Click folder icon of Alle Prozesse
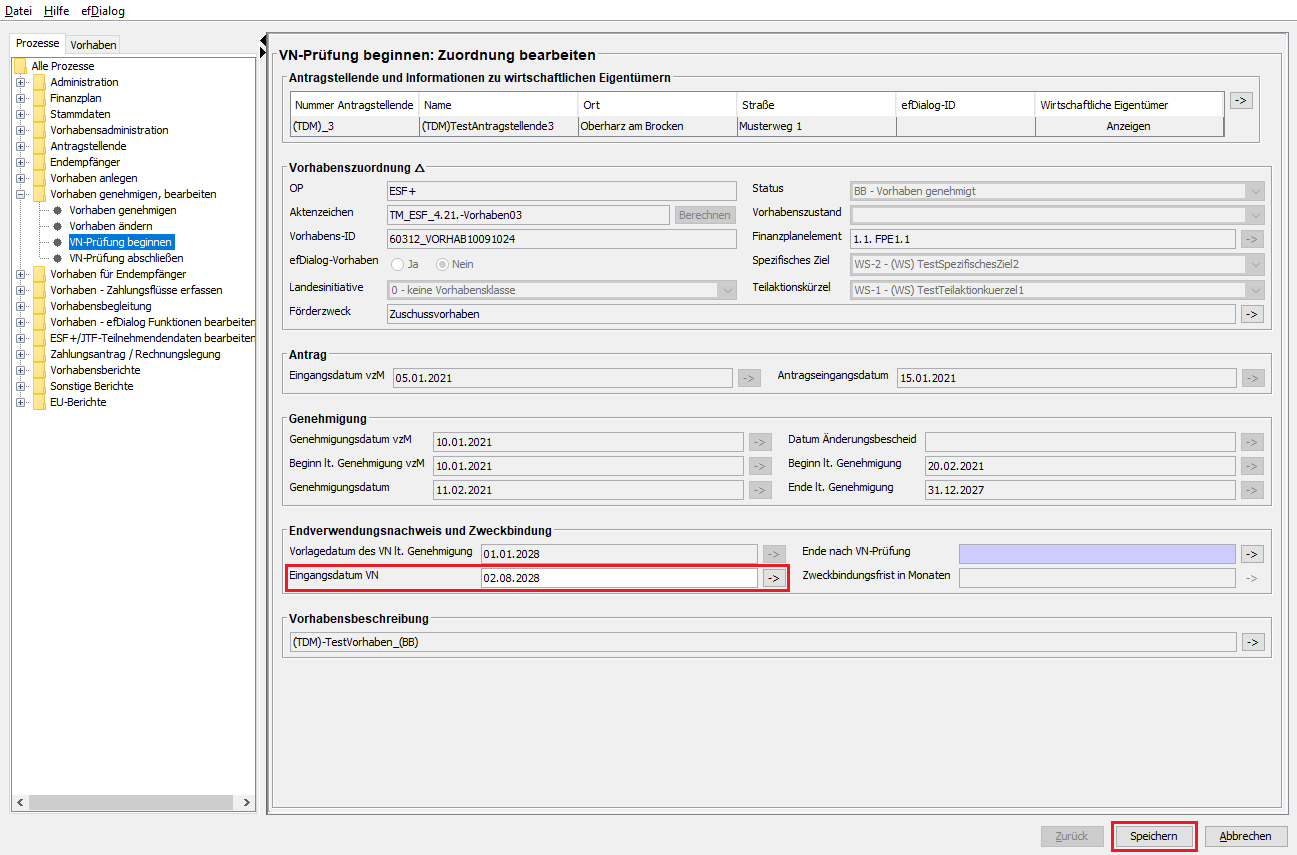Image resolution: width=1297 pixels, height=855 pixels. pos(20,66)
